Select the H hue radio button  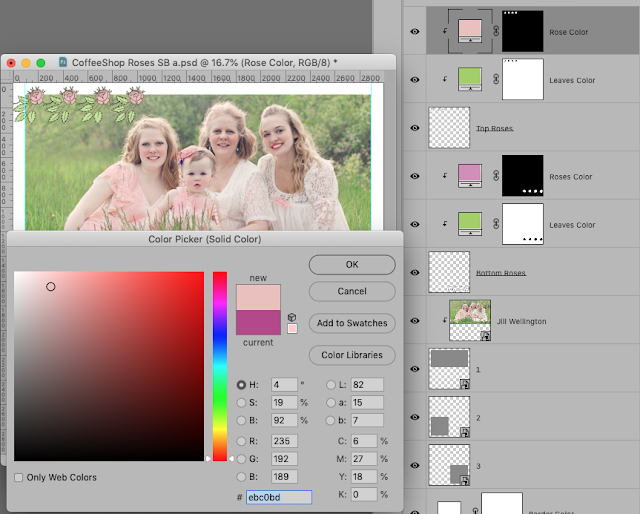(x=241, y=385)
